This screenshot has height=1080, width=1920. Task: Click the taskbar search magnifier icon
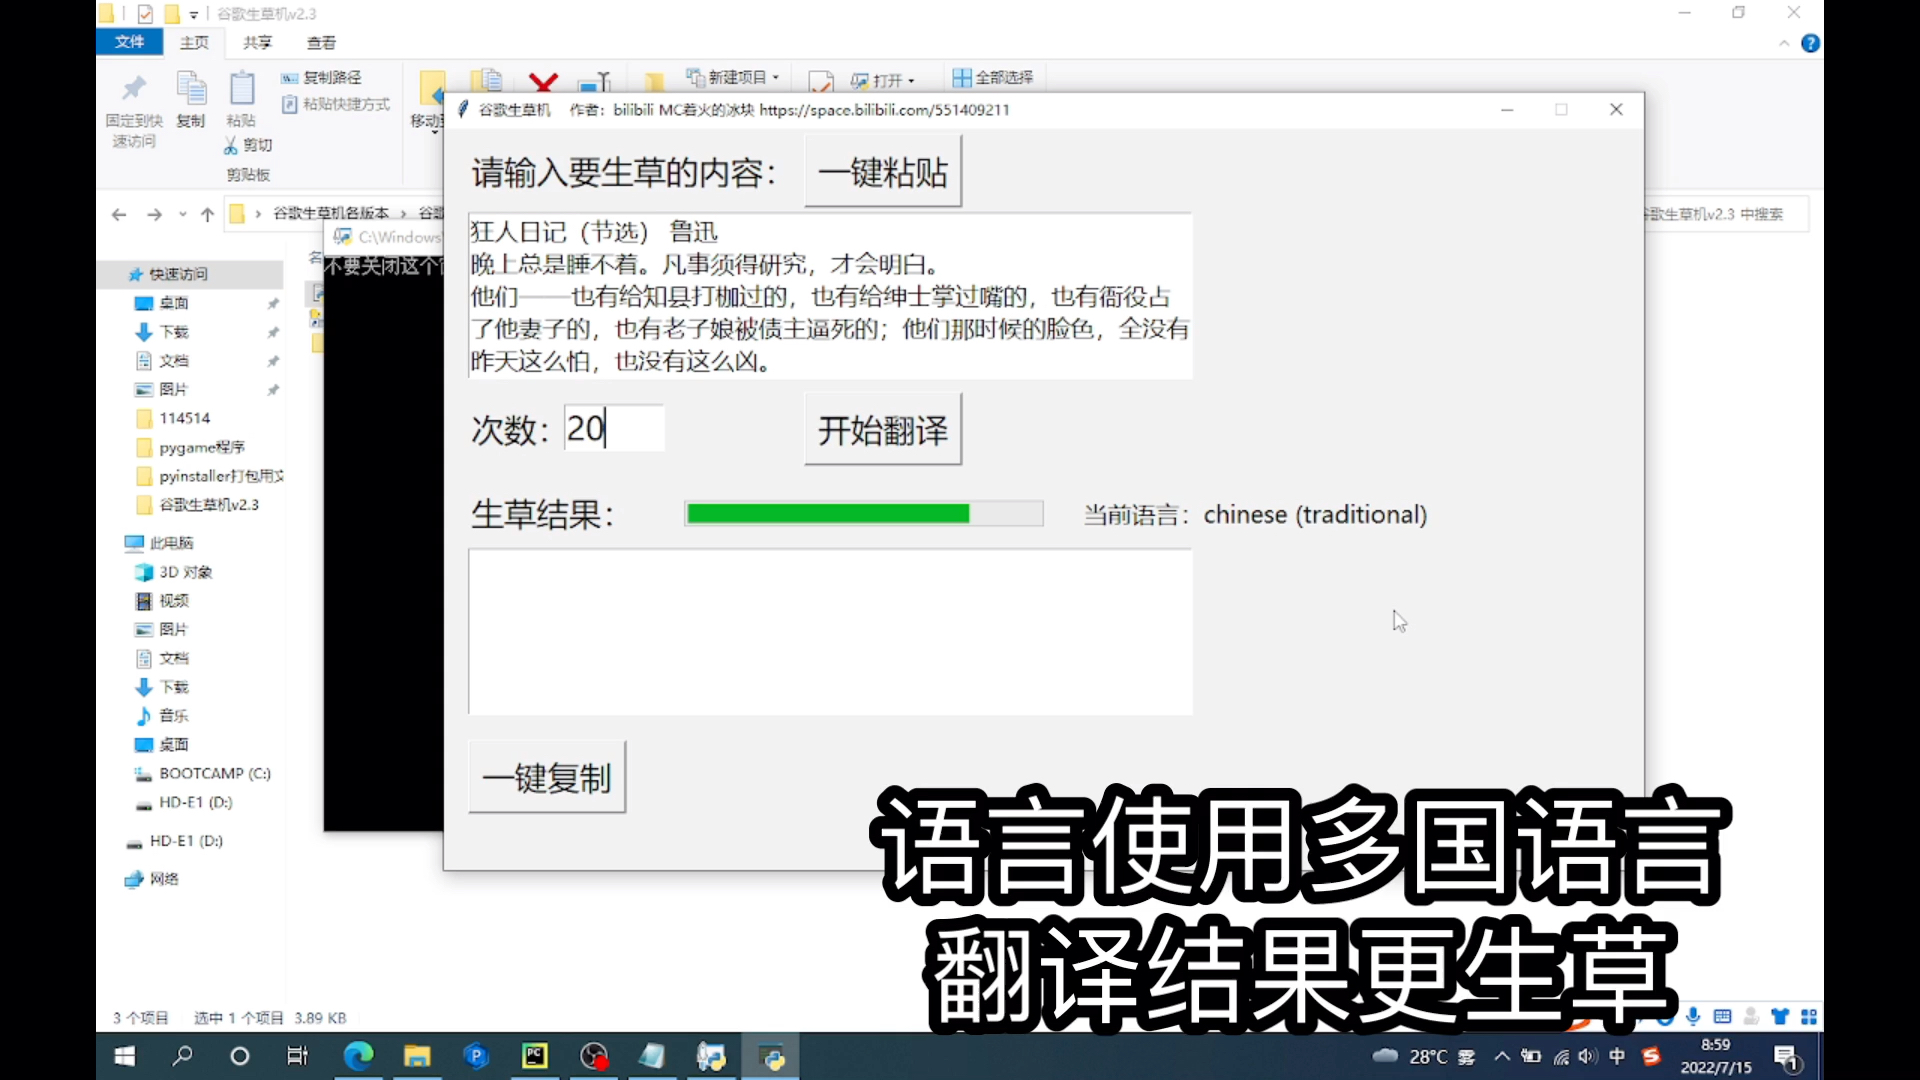coord(183,1056)
